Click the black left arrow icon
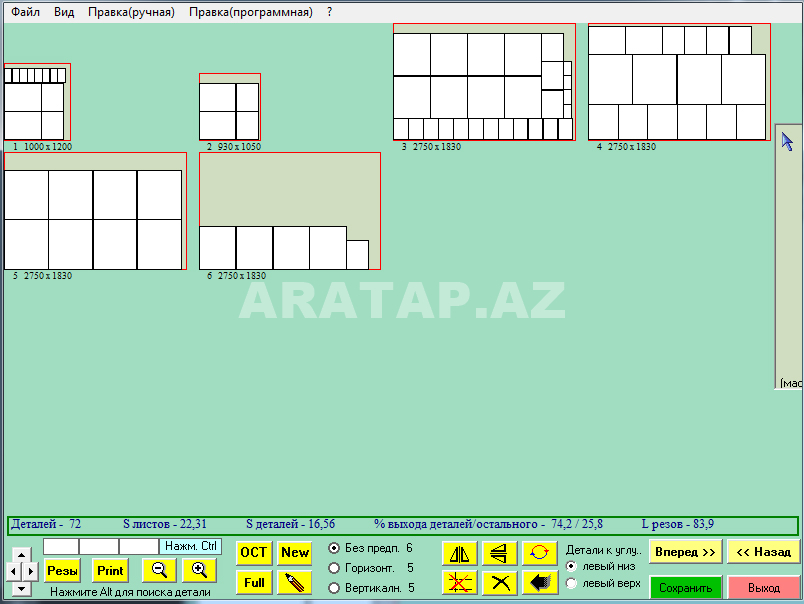Viewport: 804px width, 604px height. point(539,582)
